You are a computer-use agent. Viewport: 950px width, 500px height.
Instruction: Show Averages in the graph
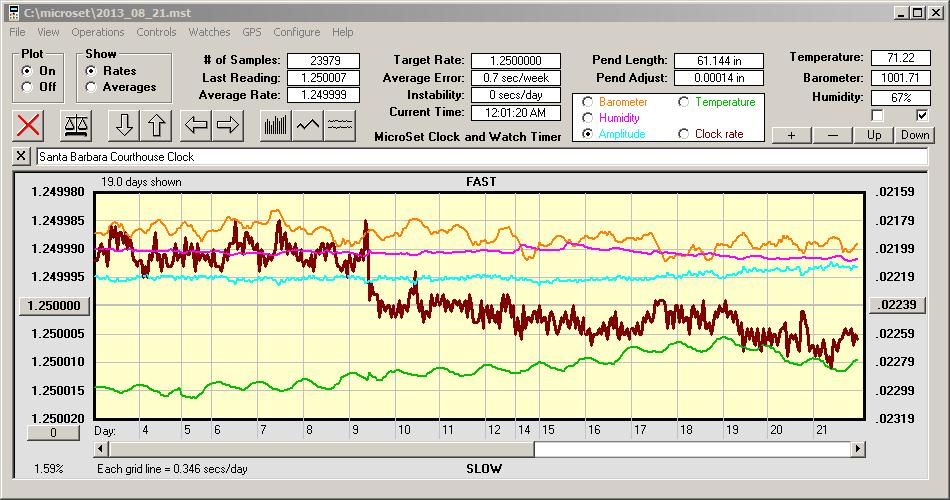91,87
